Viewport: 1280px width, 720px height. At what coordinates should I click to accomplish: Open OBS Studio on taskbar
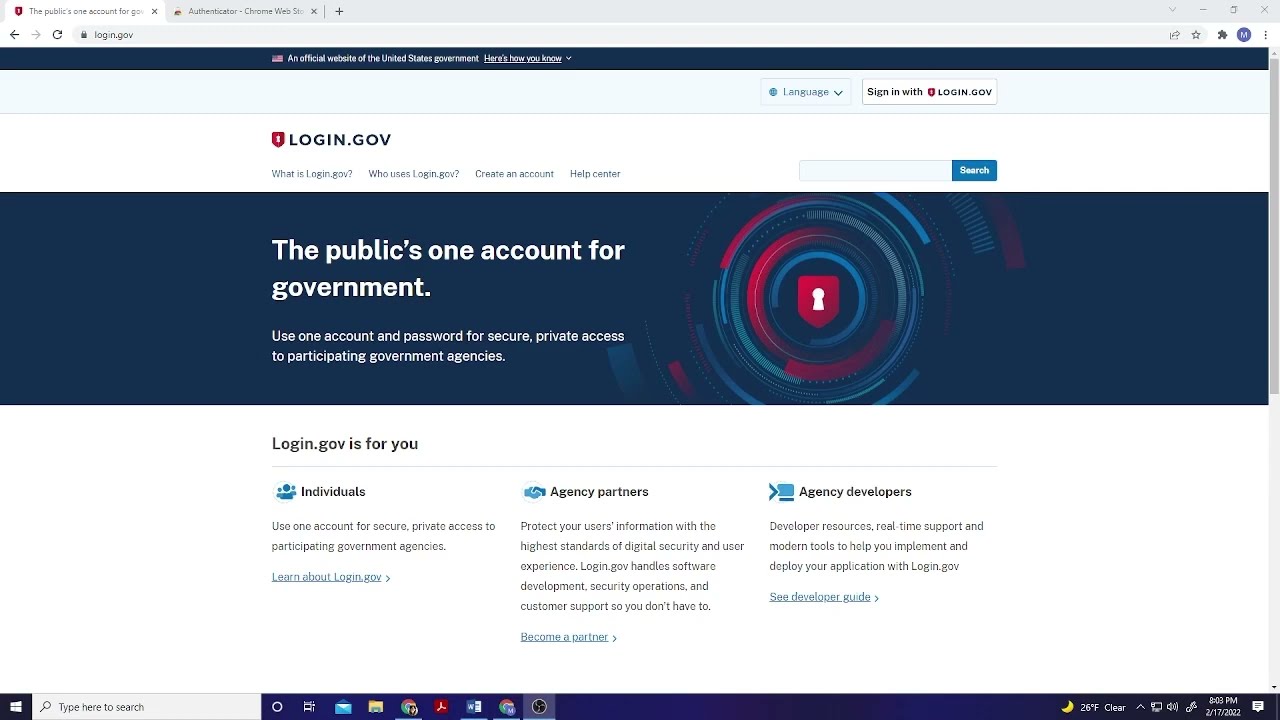(x=539, y=707)
